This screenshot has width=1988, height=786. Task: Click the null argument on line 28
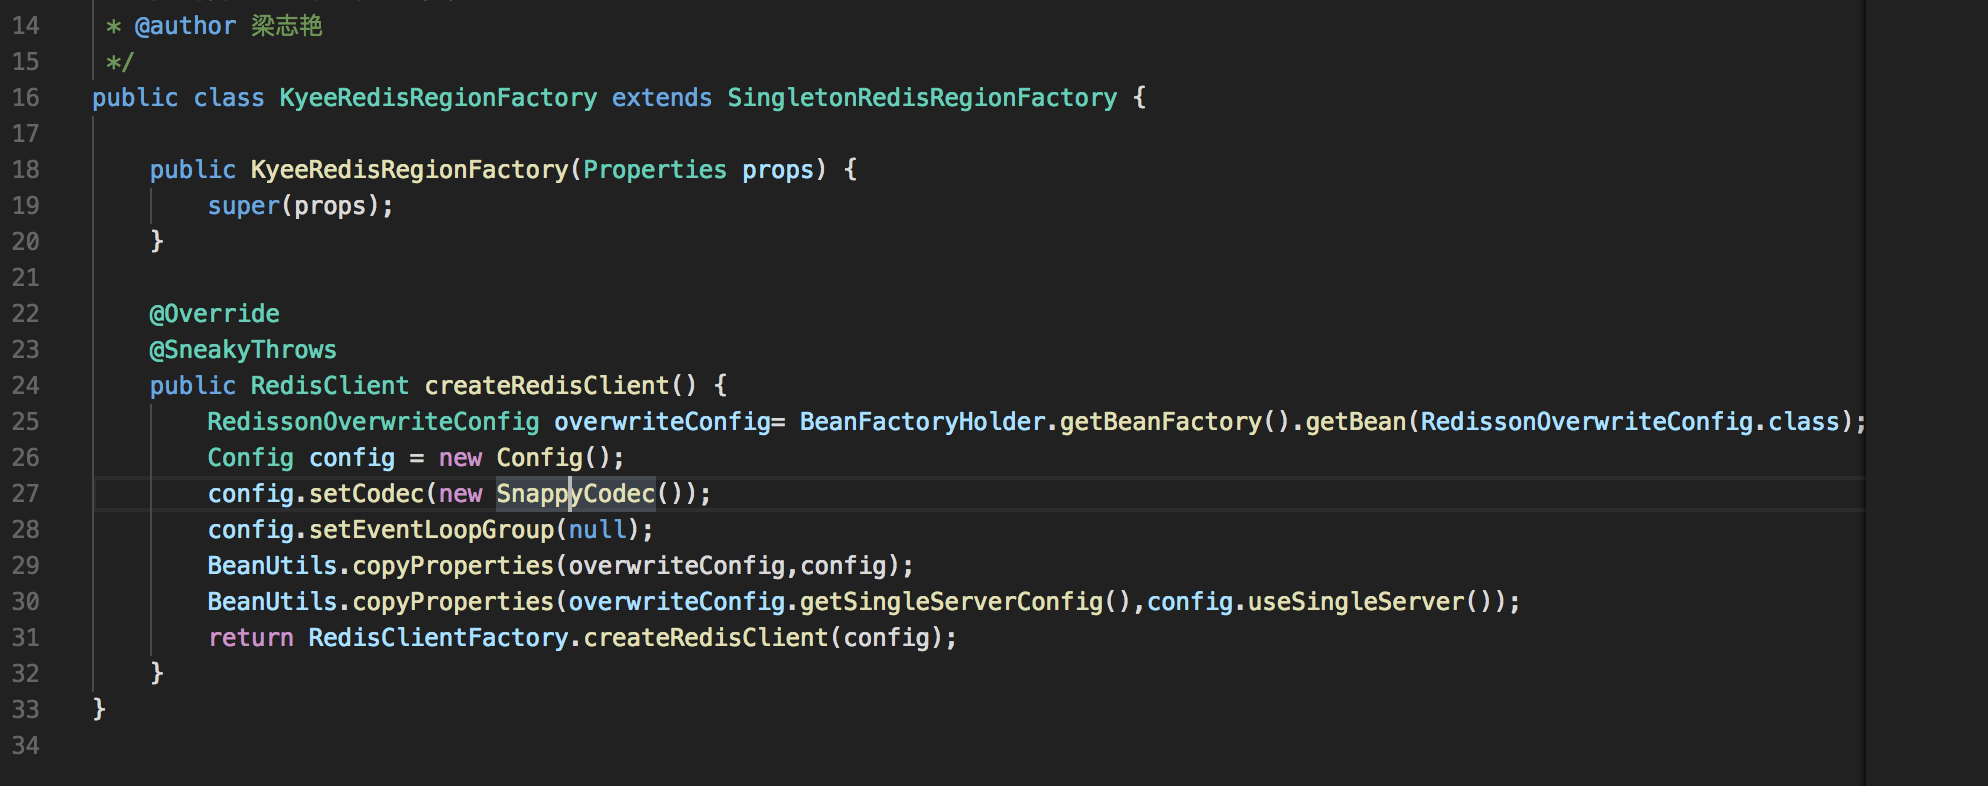point(597,530)
